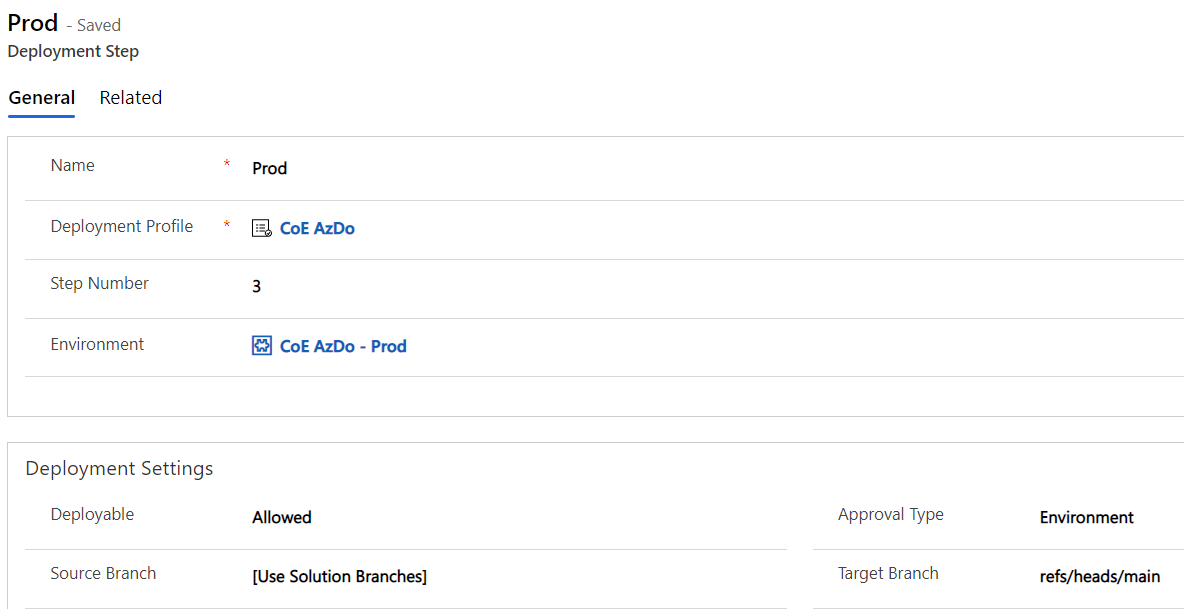Edit the Target Branch refs/heads/main value
Screen dimensions: 1184x609
click(x=1100, y=576)
